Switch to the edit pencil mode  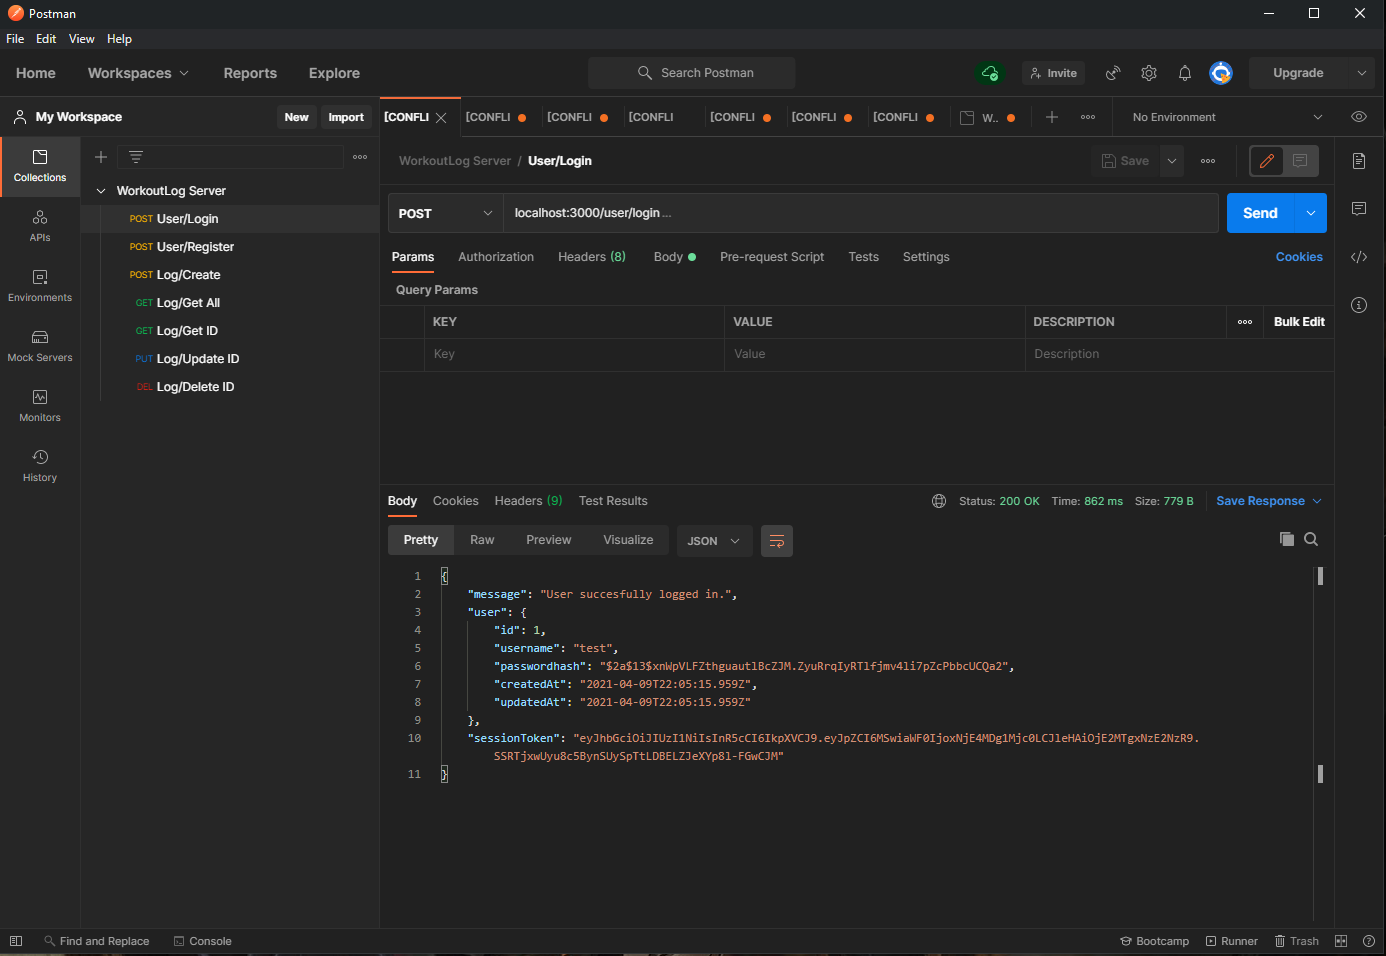click(x=1267, y=161)
